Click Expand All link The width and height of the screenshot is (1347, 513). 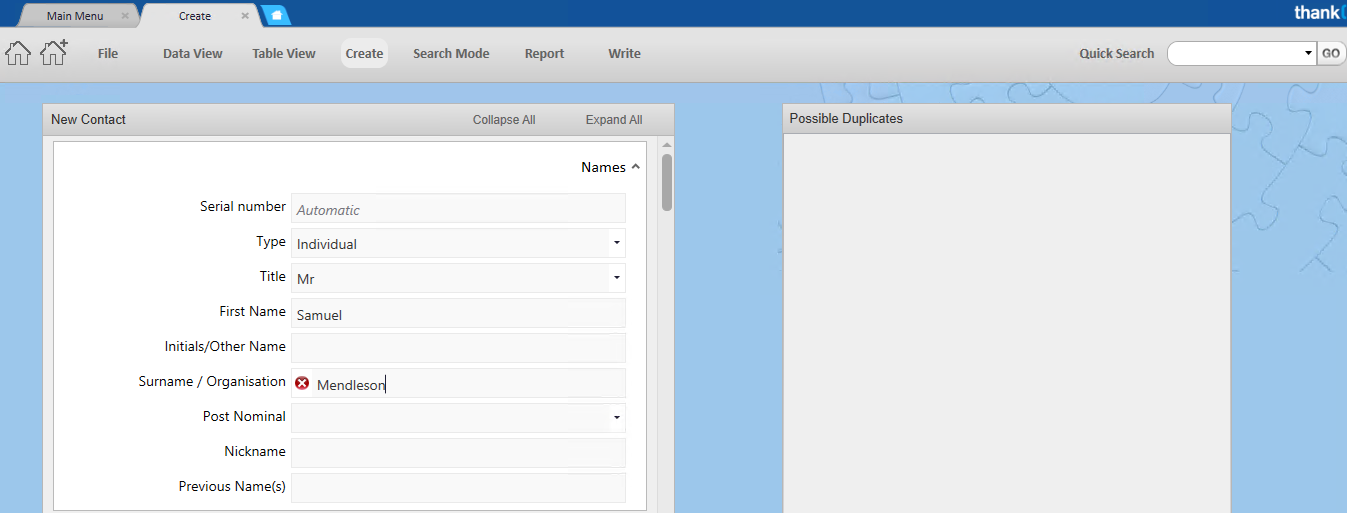pyautogui.click(x=614, y=120)
